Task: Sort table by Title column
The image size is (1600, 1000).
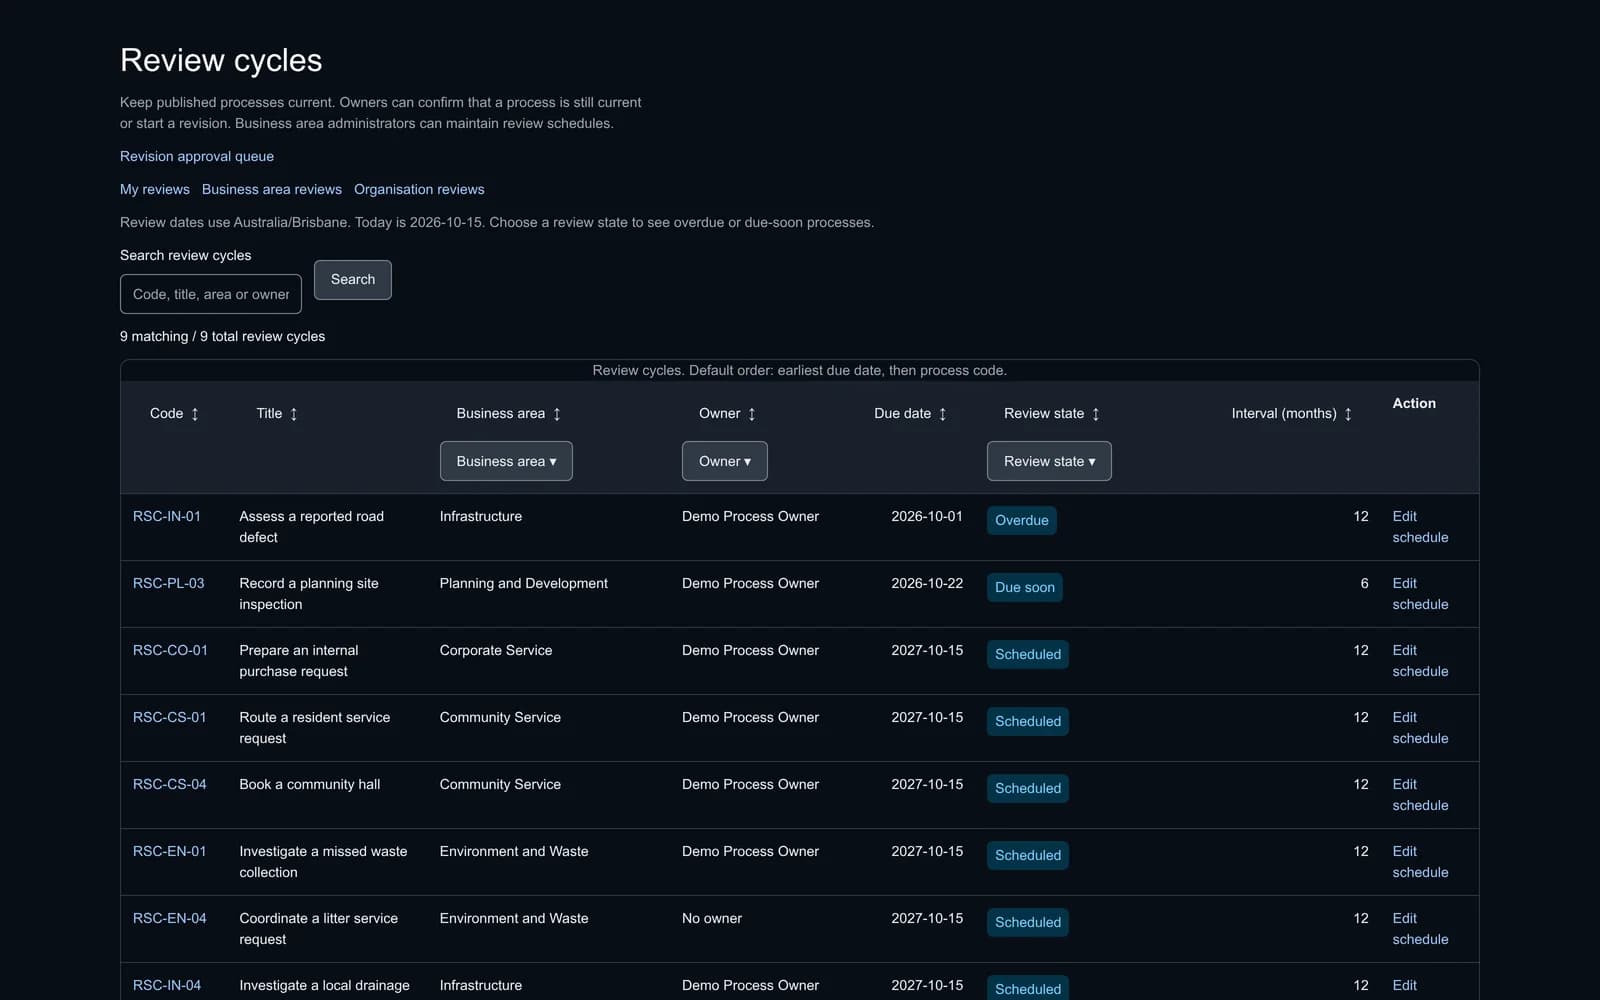Action: tap(277, 414)
